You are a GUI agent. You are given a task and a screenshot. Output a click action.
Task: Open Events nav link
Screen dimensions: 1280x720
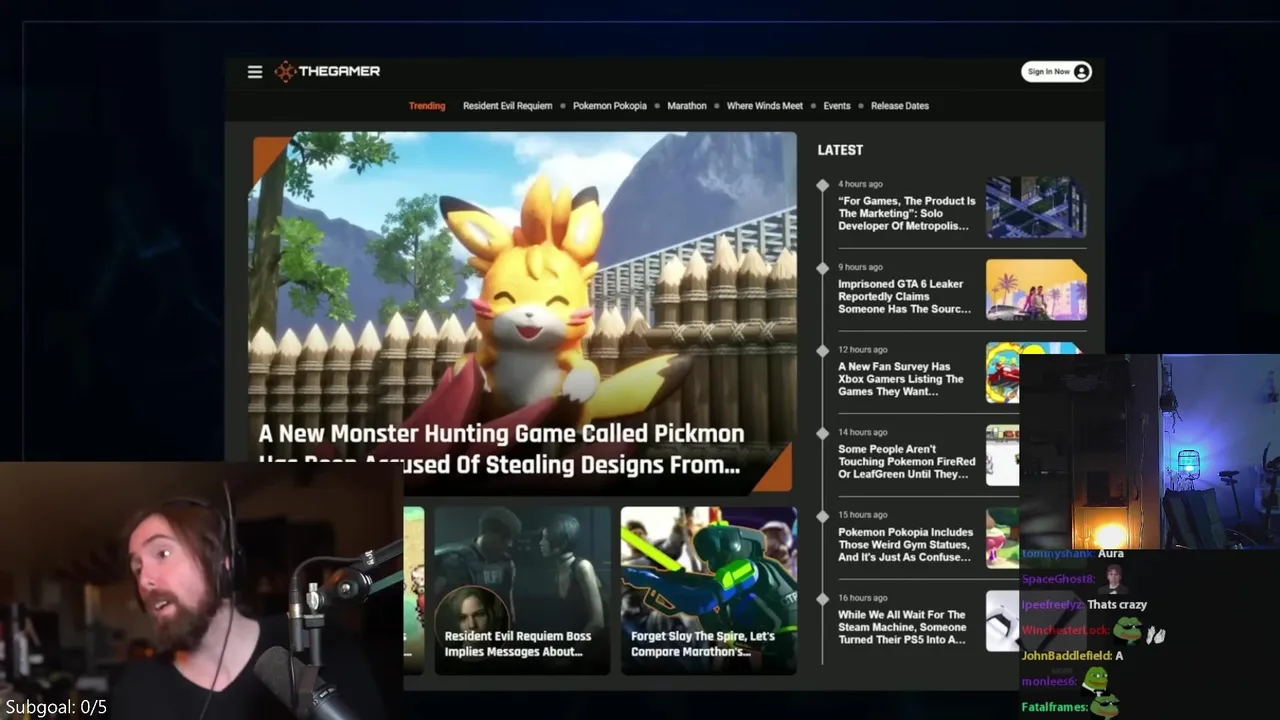(837, 106)
